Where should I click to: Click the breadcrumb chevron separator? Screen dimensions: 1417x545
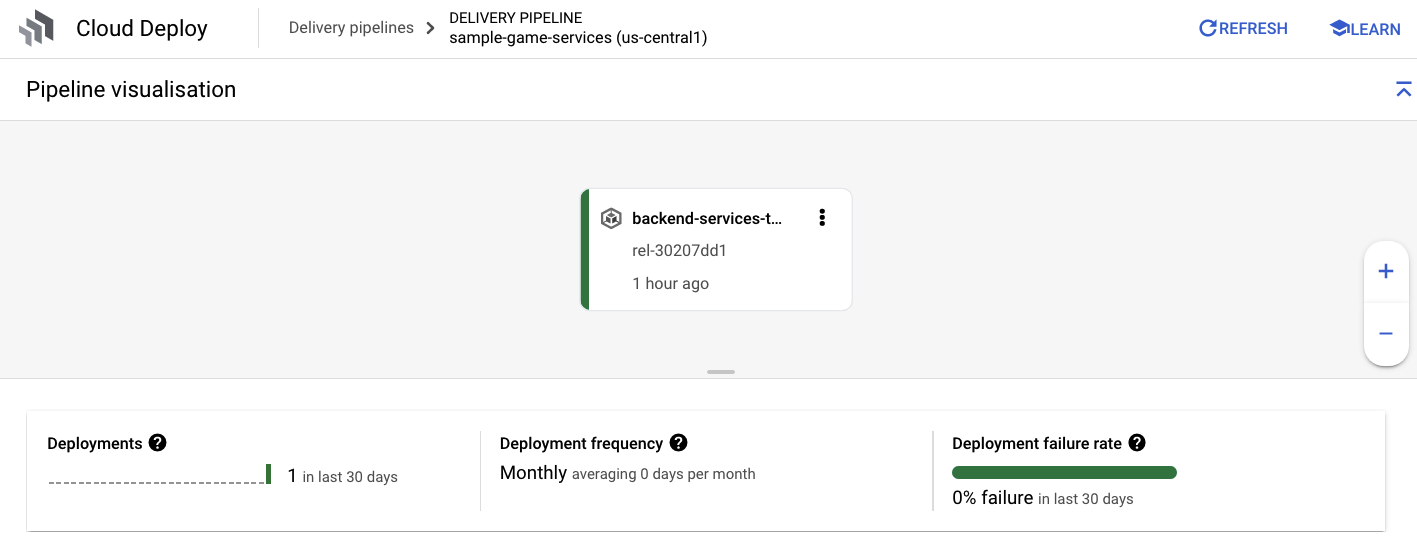[431, 28]
